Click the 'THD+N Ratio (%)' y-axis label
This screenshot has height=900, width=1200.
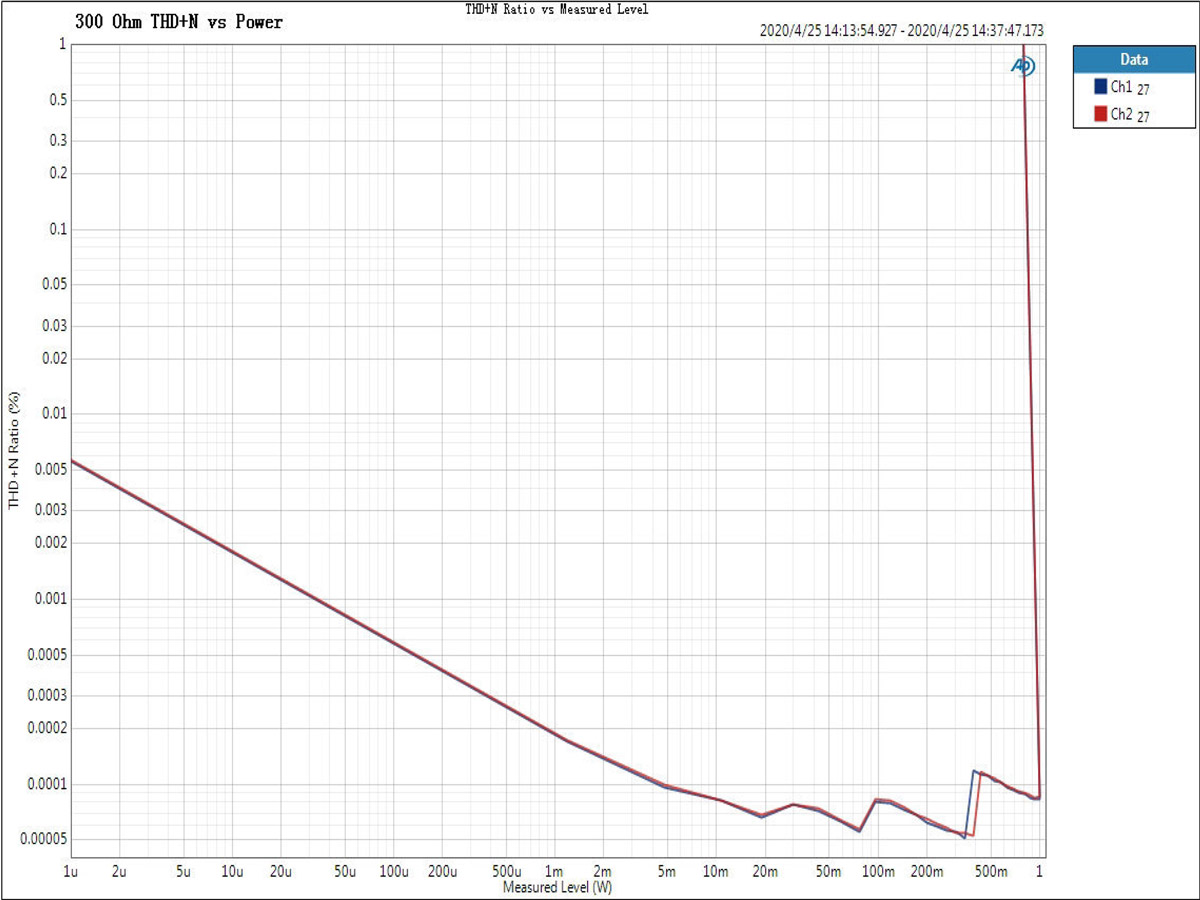tap(14, 451)
